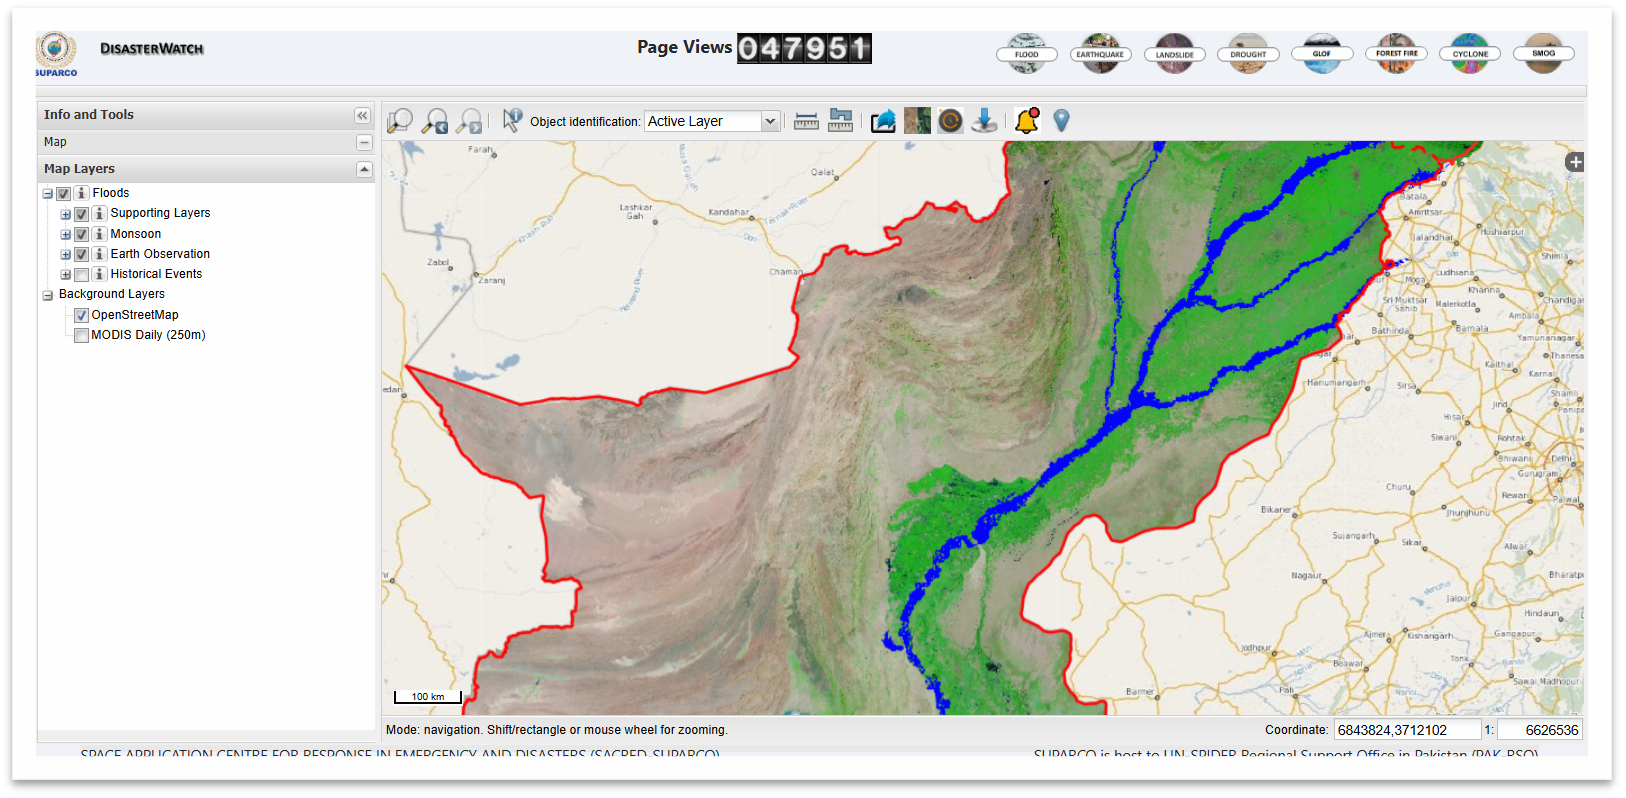Click the info icon beside Monsoon layer
The image size is (1626, 798).
pyautogui.click(x=99, y=234)
